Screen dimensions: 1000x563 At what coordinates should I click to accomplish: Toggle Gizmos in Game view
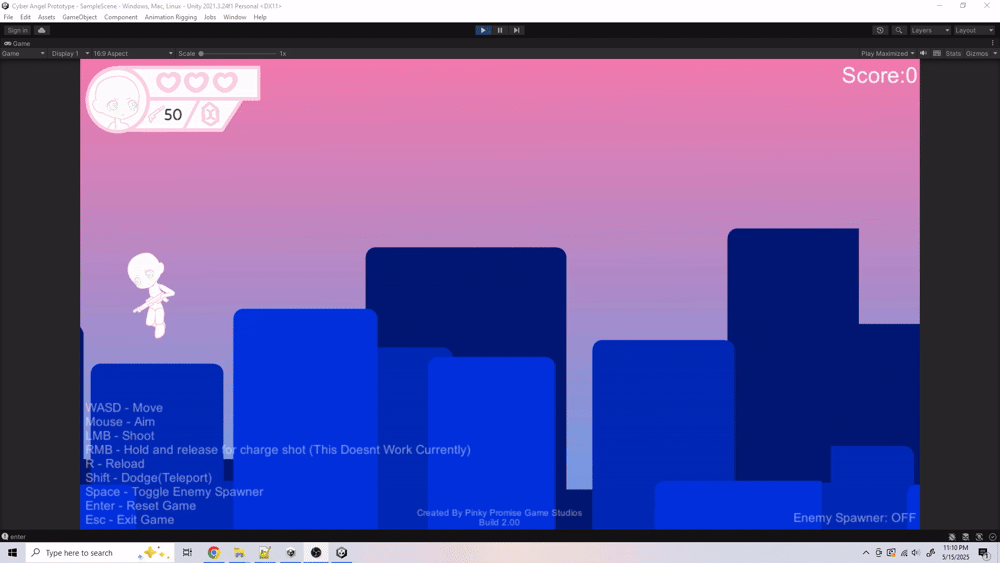pos(976,54)
